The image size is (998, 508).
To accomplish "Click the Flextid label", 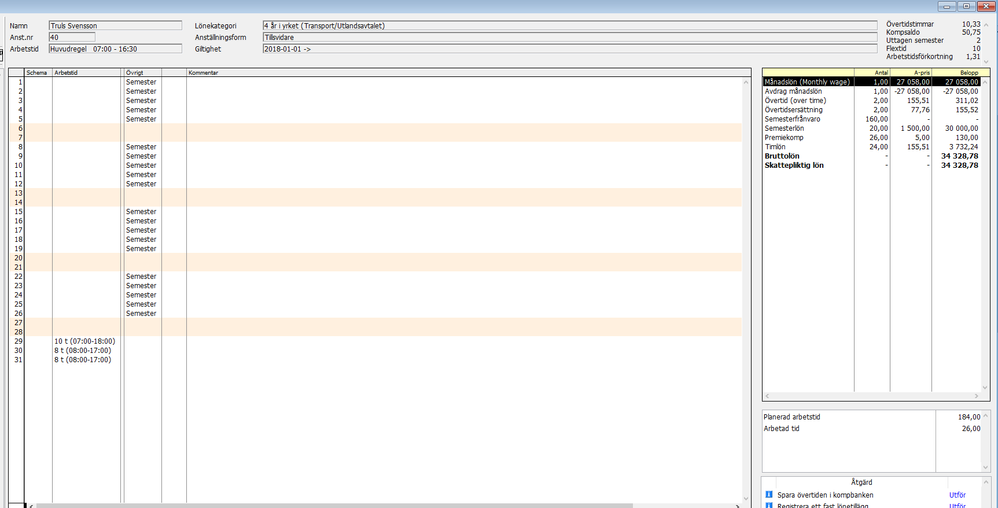I will 896,48.
